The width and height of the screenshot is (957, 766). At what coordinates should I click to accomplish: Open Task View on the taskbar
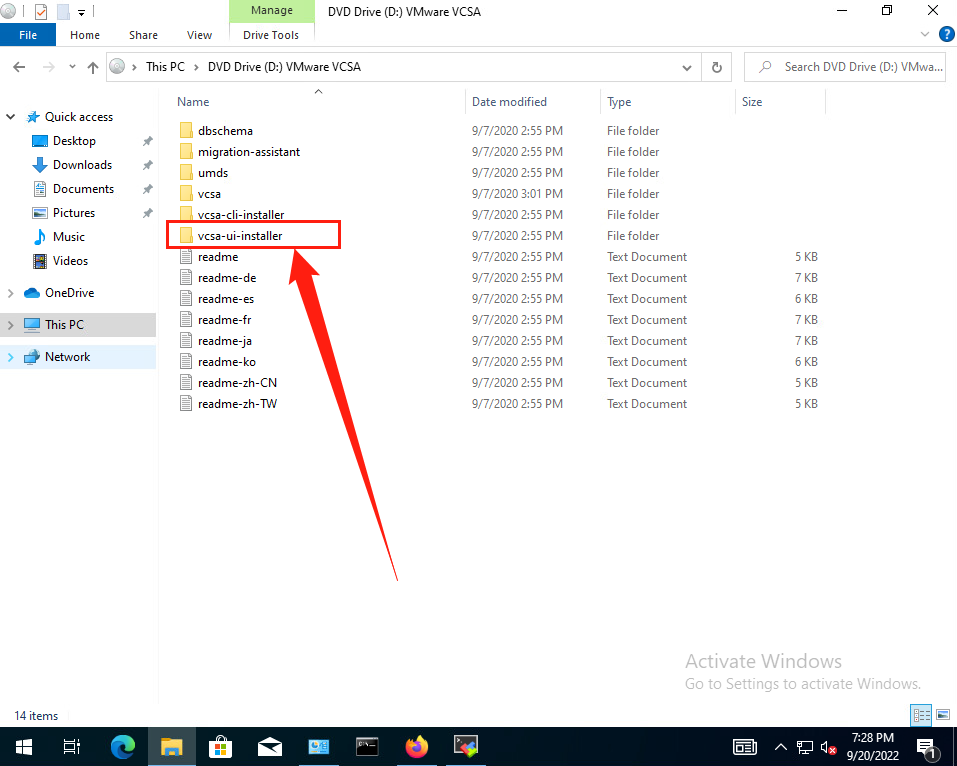point(72,746)
